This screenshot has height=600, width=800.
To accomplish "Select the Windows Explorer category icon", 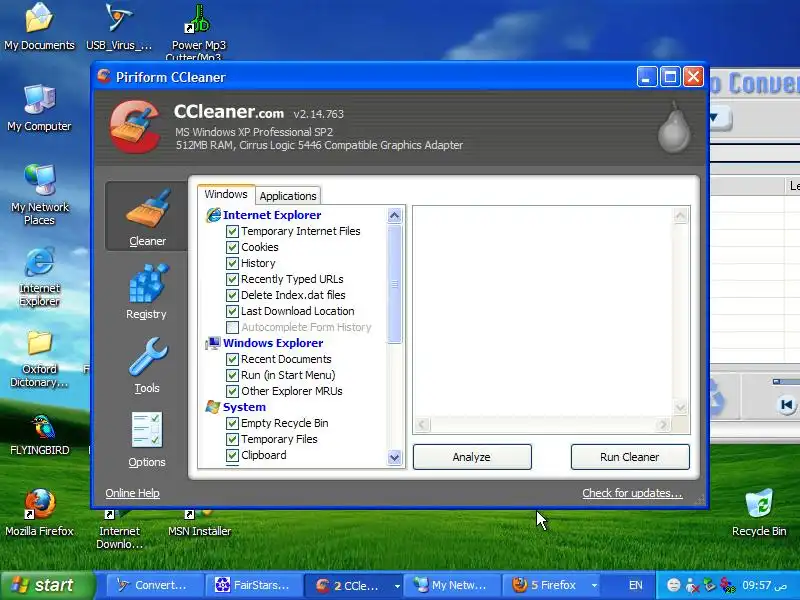I will click(x=213, y=343).
